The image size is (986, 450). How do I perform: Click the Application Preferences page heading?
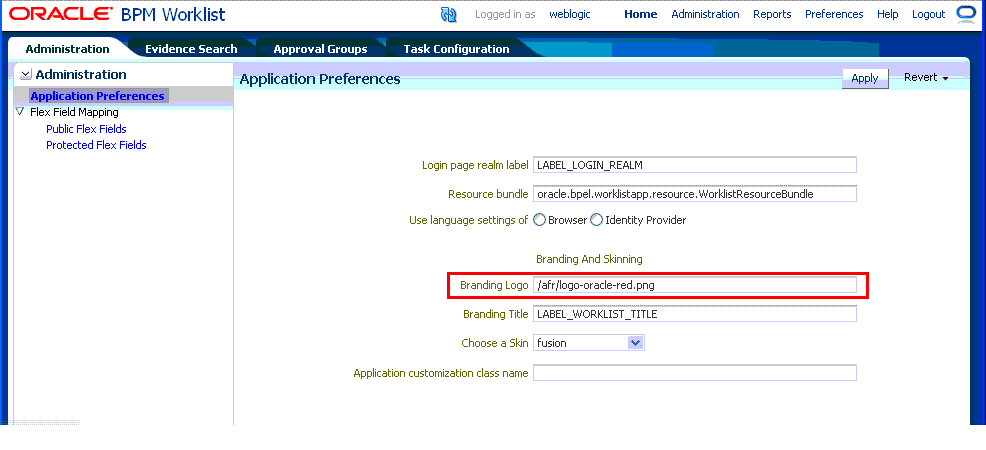[x=320, y=79]
